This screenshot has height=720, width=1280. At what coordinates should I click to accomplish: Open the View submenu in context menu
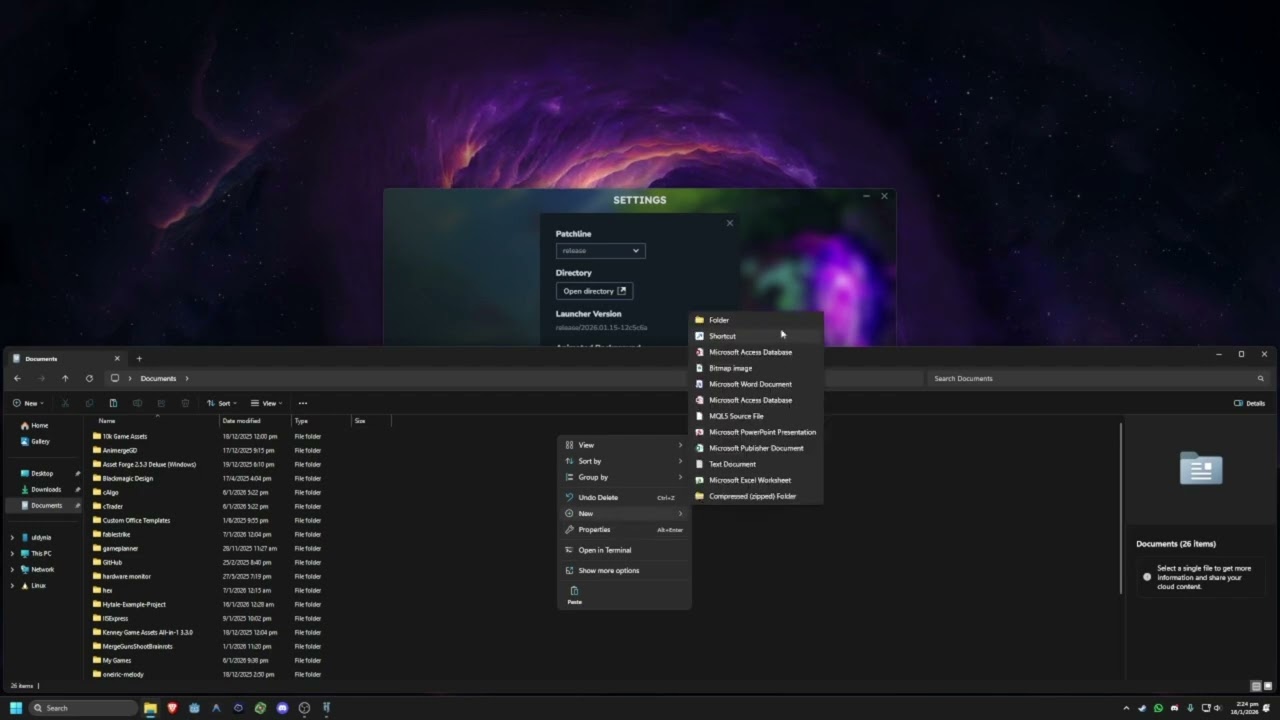(624, 445)
